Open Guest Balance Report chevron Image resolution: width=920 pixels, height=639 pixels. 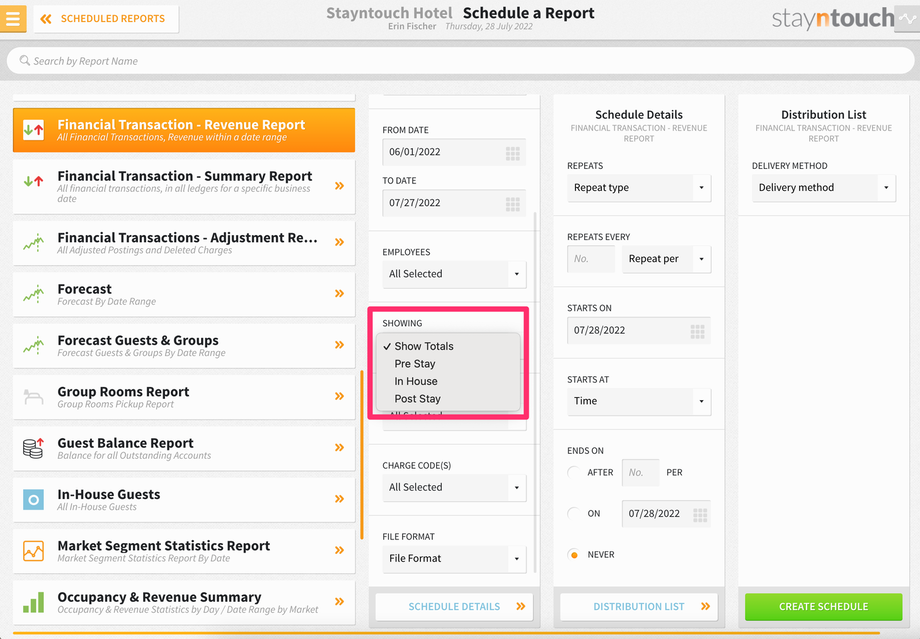pos(339,448)
